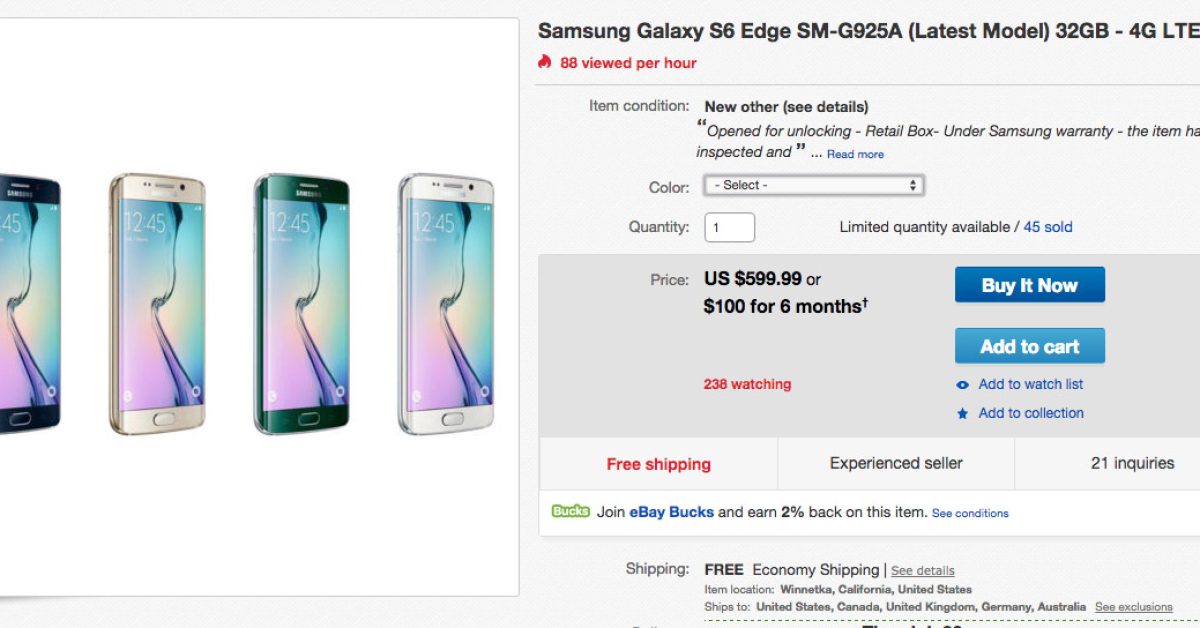The width and height of the screenshot is (1200, 628).
Task: Click the green Galaxy S6 Edge phone image
Action: point(301,304)
